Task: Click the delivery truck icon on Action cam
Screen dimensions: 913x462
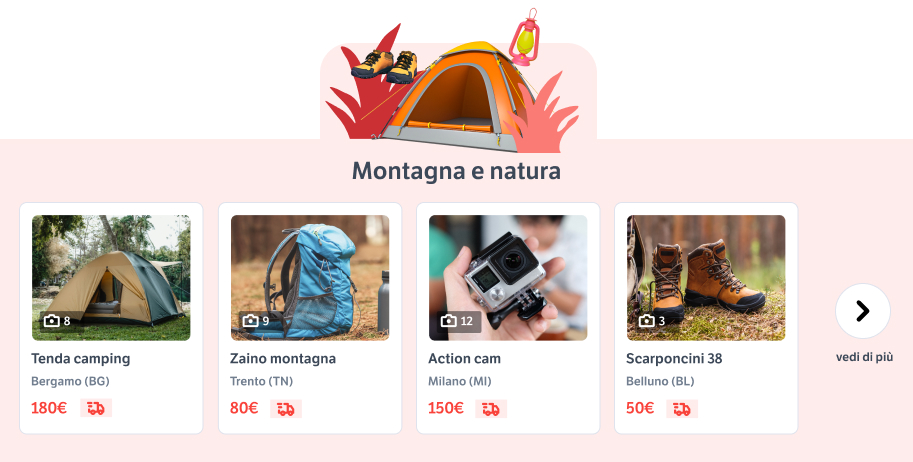Action: (491, 408)
